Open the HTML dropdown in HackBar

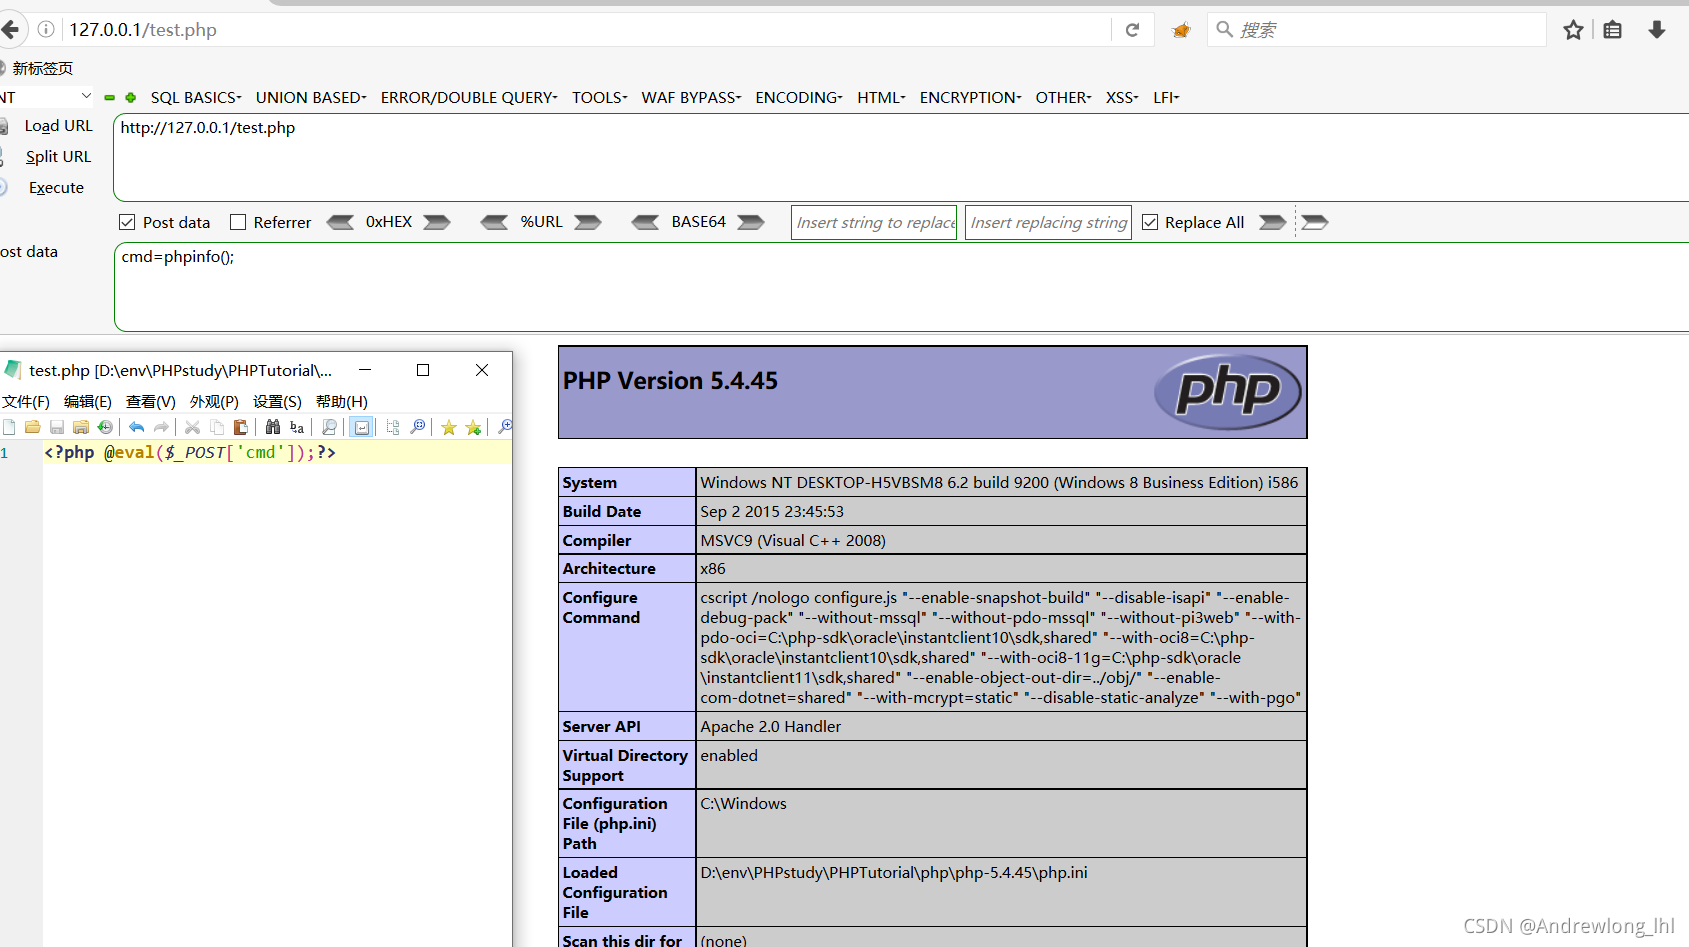[881, 98]
